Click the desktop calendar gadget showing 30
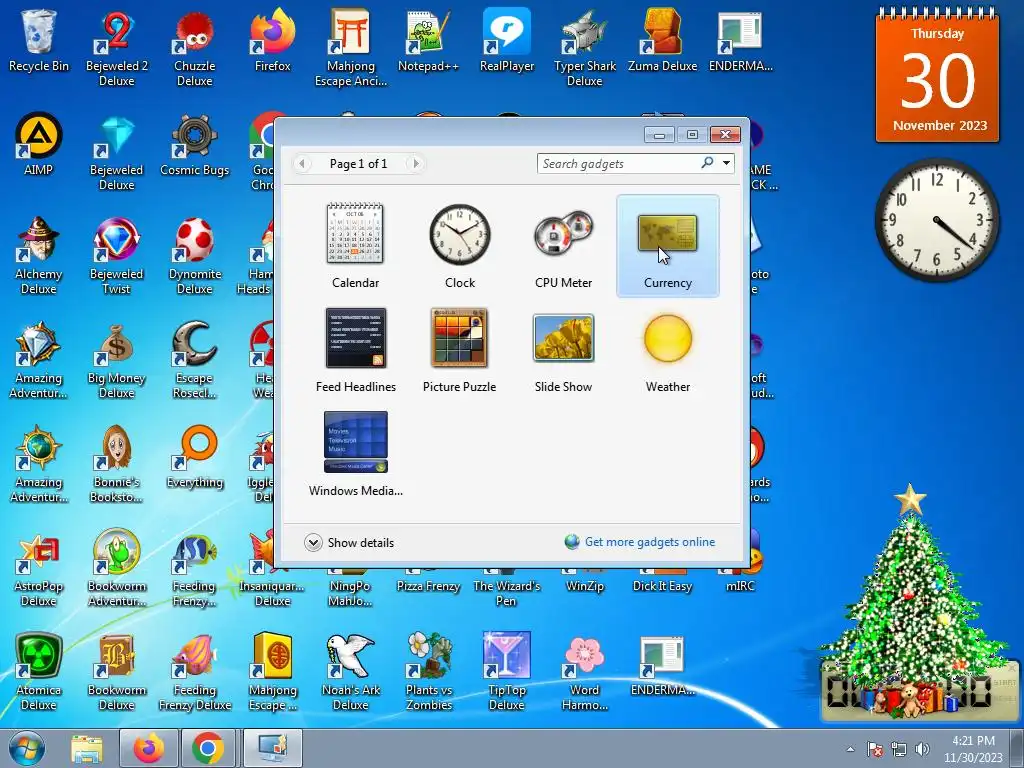Image resolution: width=1024 pixels, height=768 pixels. tap(937, 75)
